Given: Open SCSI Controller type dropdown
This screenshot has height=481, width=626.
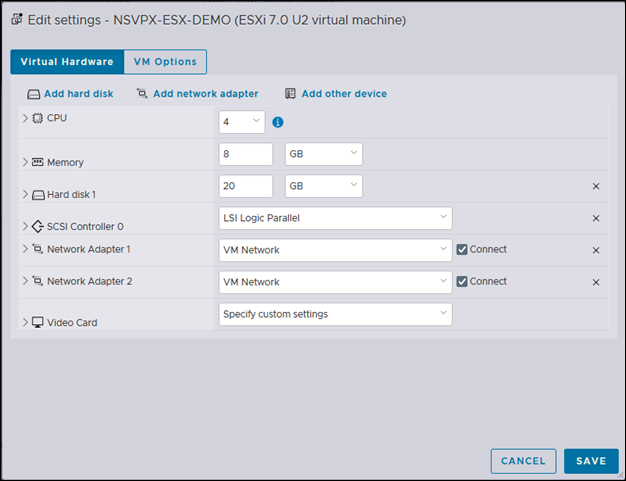Looking at the screenshot, I should [x=335, y=218].
